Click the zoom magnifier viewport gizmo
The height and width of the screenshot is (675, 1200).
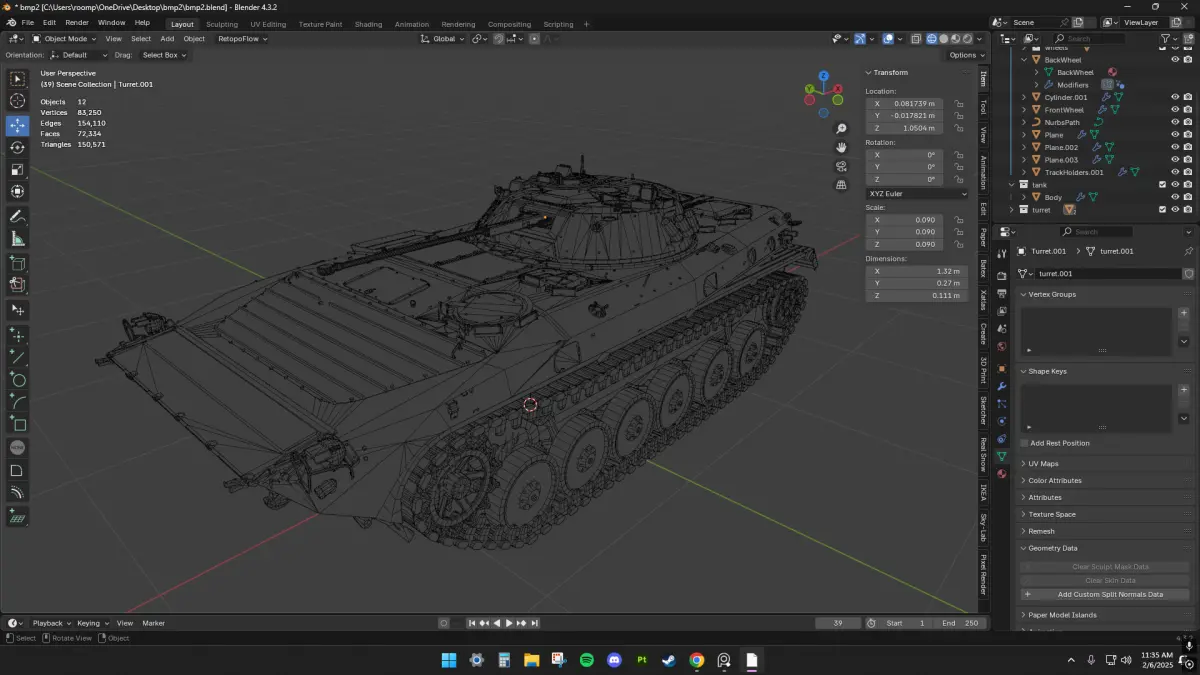coord(842,129)
